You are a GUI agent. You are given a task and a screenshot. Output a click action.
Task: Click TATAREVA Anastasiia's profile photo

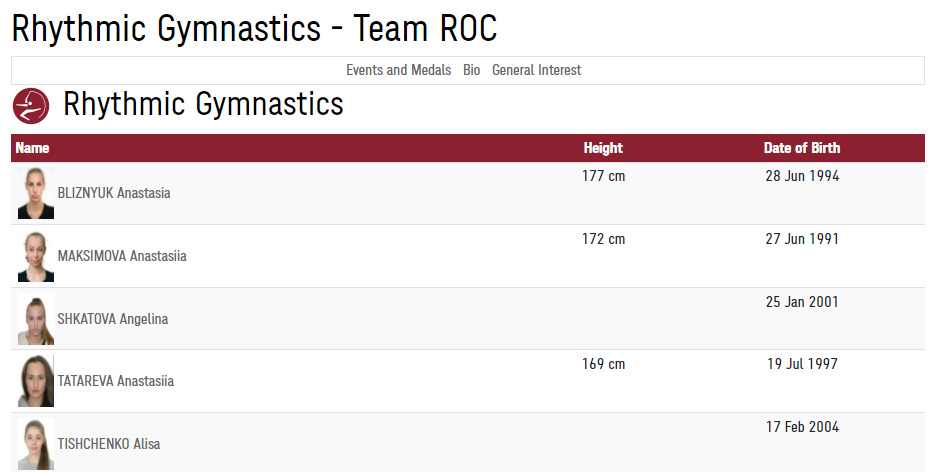pyautogui.click(x=36, y=381)
